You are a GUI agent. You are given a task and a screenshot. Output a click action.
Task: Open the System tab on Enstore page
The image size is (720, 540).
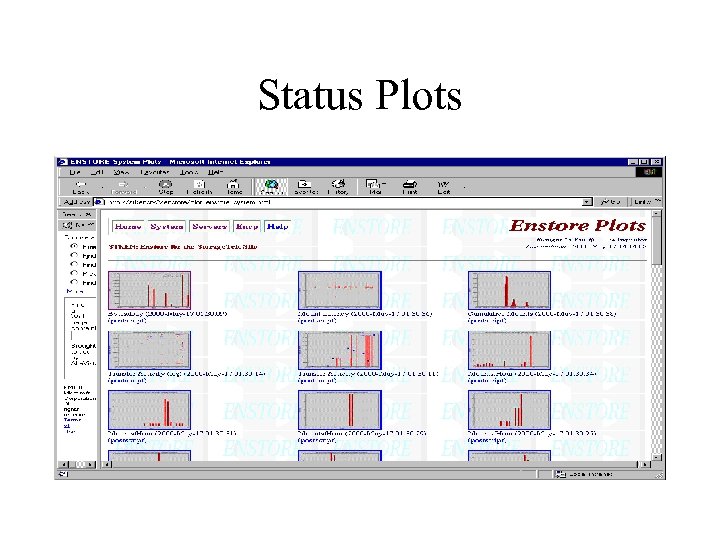167,226
